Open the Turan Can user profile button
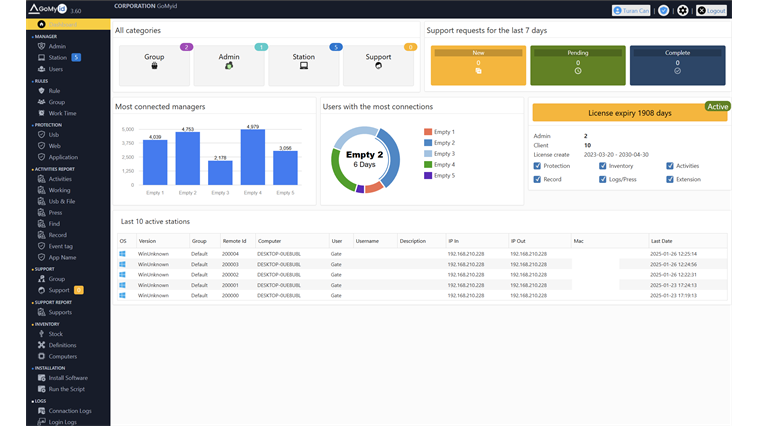758x426 pixels. coord(631,10)
